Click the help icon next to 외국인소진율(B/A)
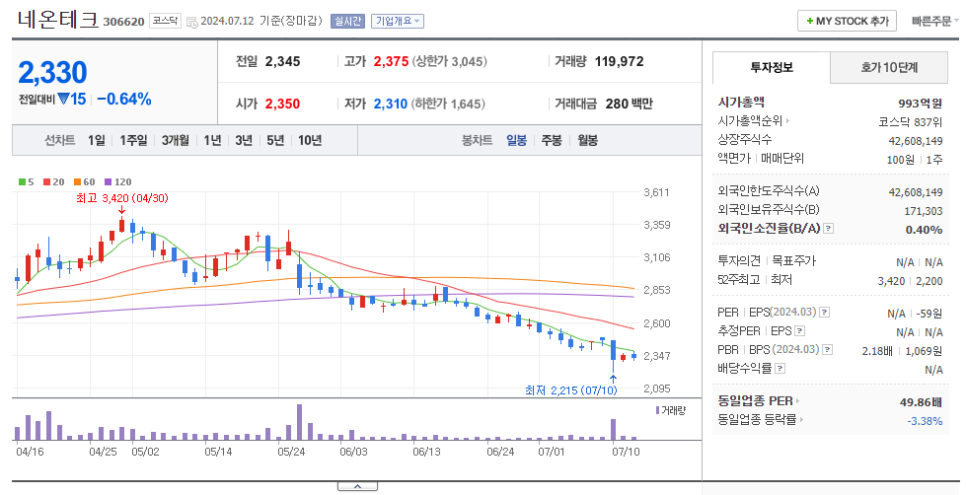 click(829, 229)
